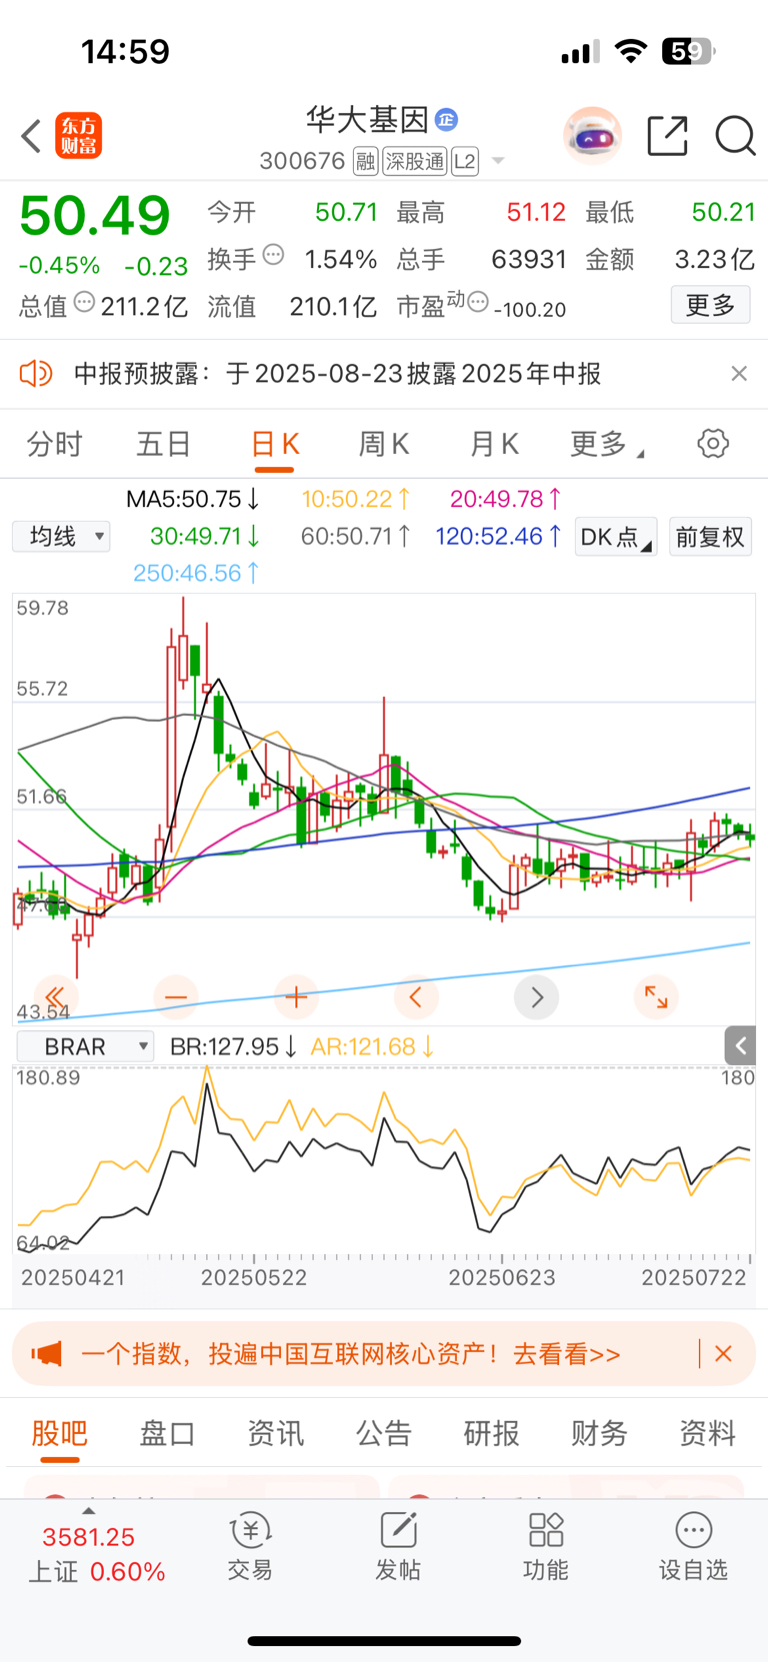Open the 资讯 tab

point(275,1434)
